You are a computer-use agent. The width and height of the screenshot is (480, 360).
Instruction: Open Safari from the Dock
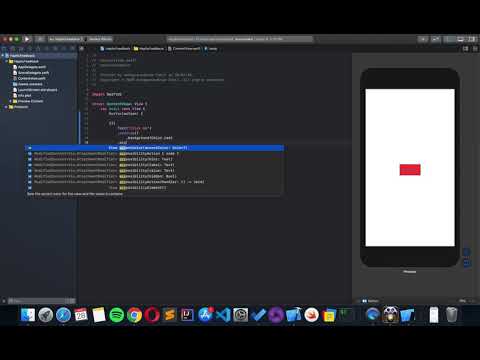(63, 315)
